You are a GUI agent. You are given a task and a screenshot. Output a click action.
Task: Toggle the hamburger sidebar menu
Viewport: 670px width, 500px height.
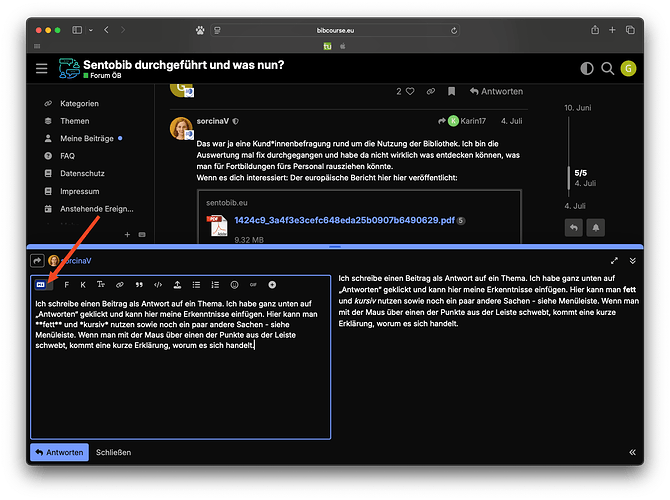coord(41,68)
